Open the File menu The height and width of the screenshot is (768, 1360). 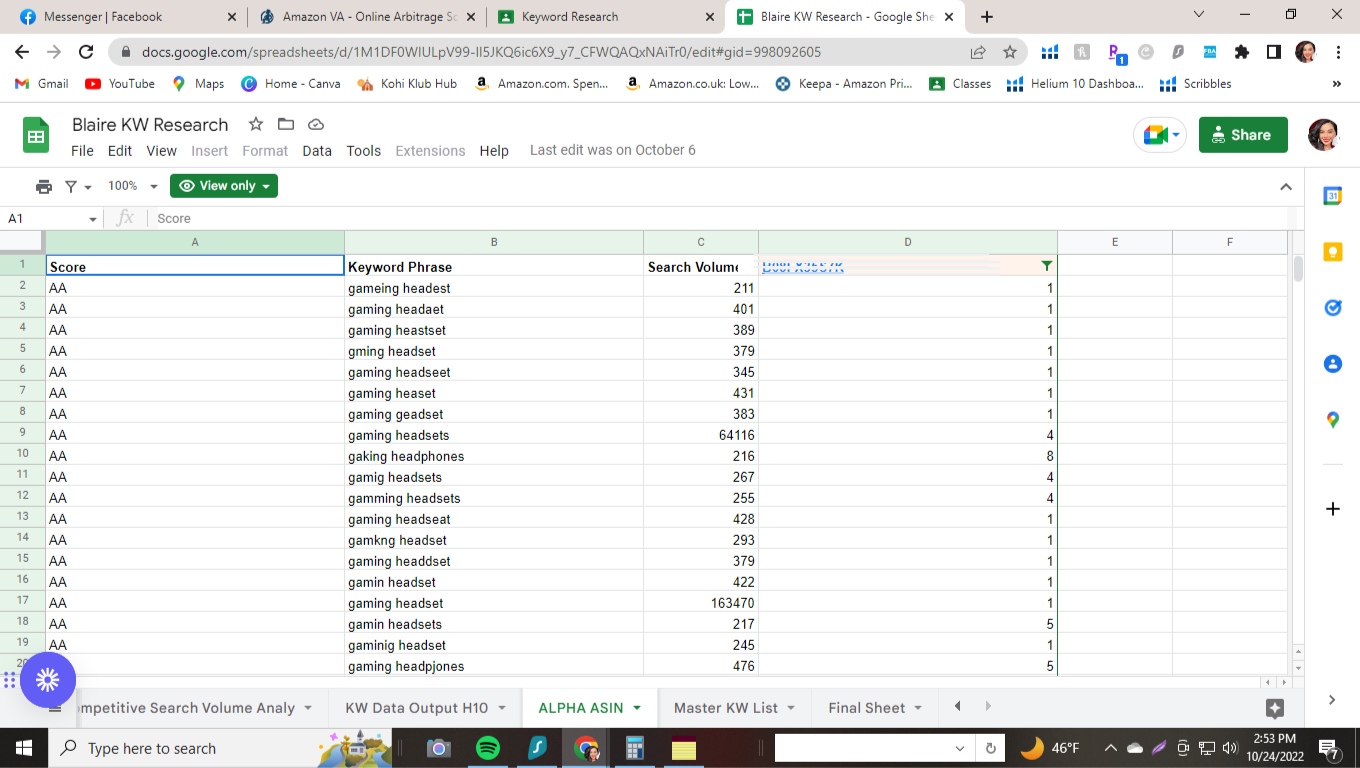(82, 151)
